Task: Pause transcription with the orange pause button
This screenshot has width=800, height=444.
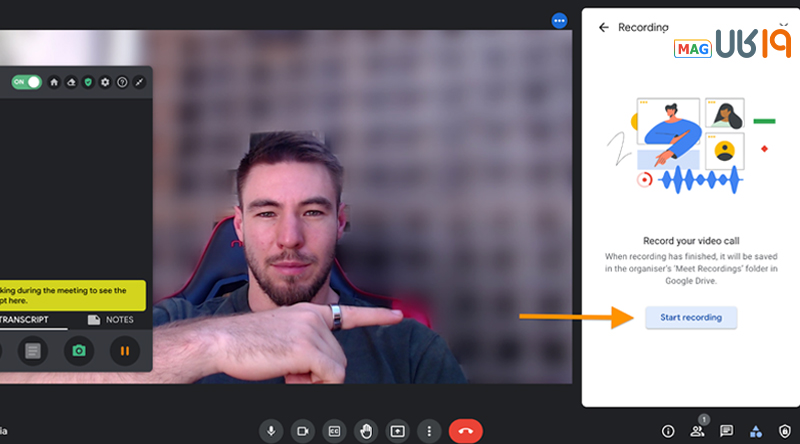Action: click(x=125, y=351)
